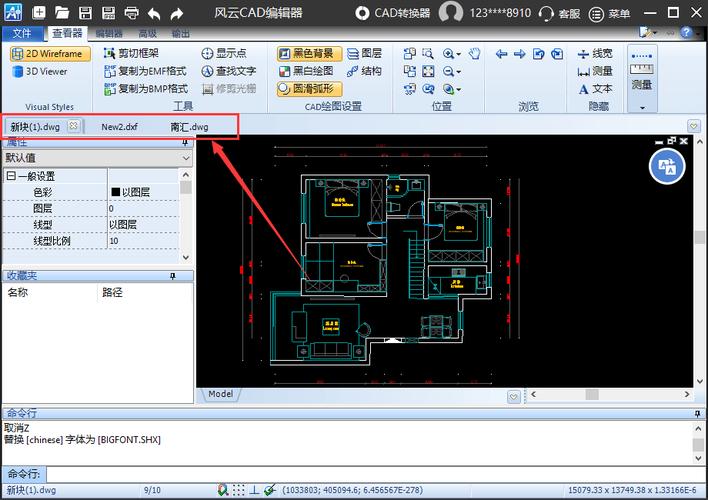Click the CAD转换器 converter button
This screenshot has width=708, height=500.
click(393, 13)
